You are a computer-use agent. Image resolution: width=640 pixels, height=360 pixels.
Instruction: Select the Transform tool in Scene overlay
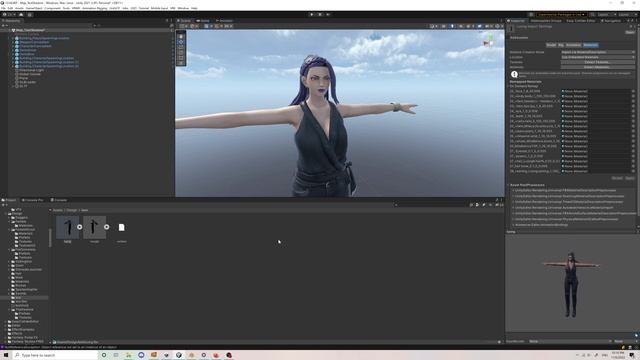[x=181, y=63]
